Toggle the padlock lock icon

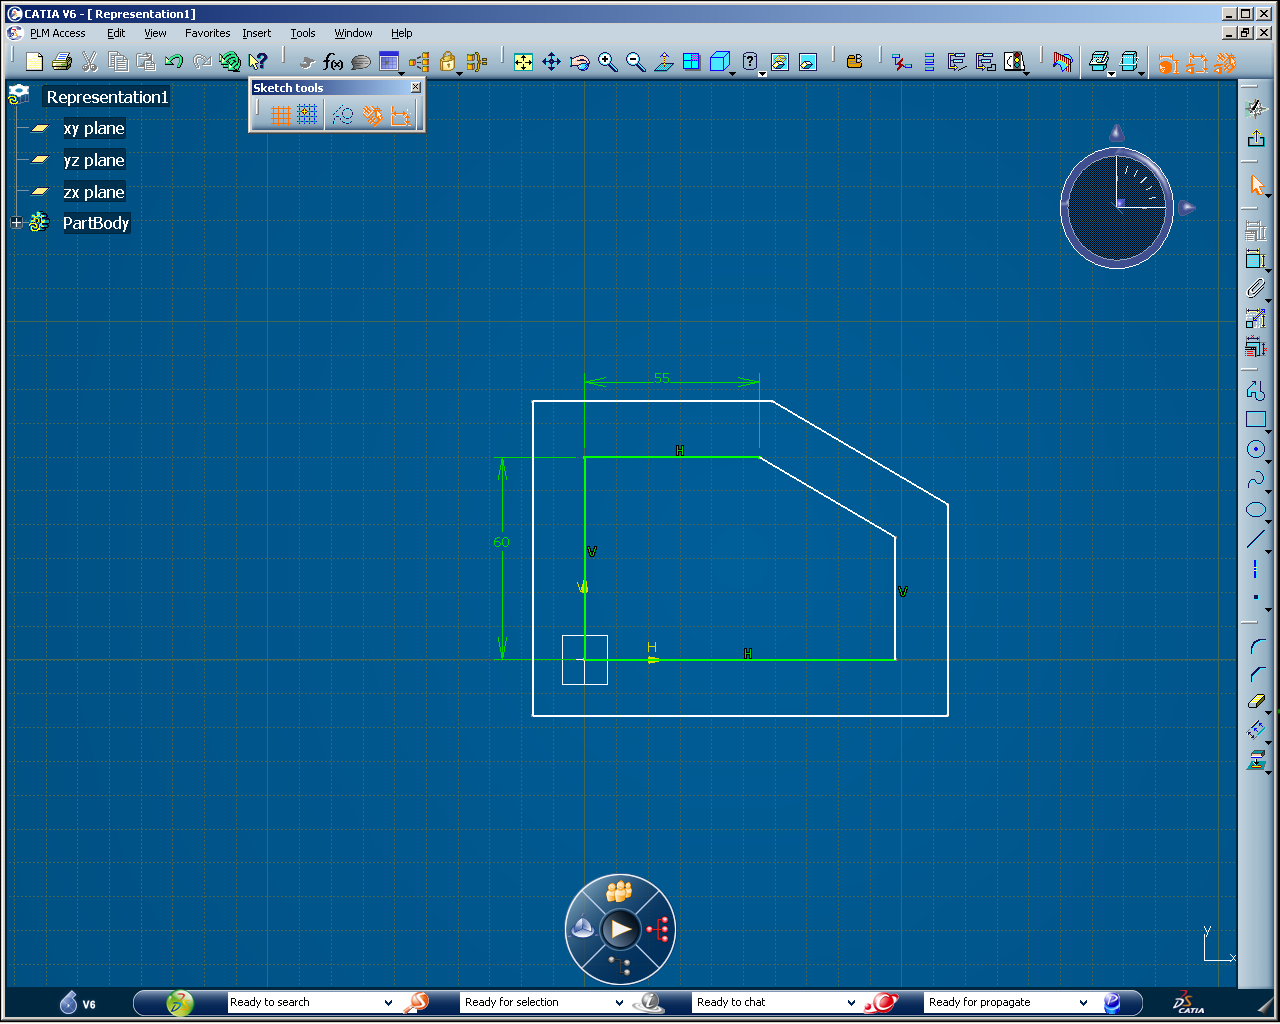coord(447,62)
